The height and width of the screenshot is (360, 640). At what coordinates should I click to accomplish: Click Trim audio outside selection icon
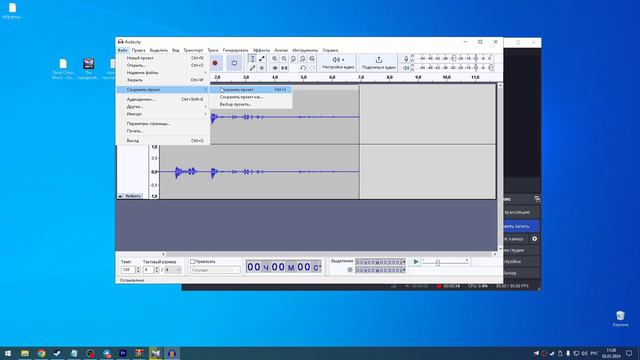click(275, 68)
